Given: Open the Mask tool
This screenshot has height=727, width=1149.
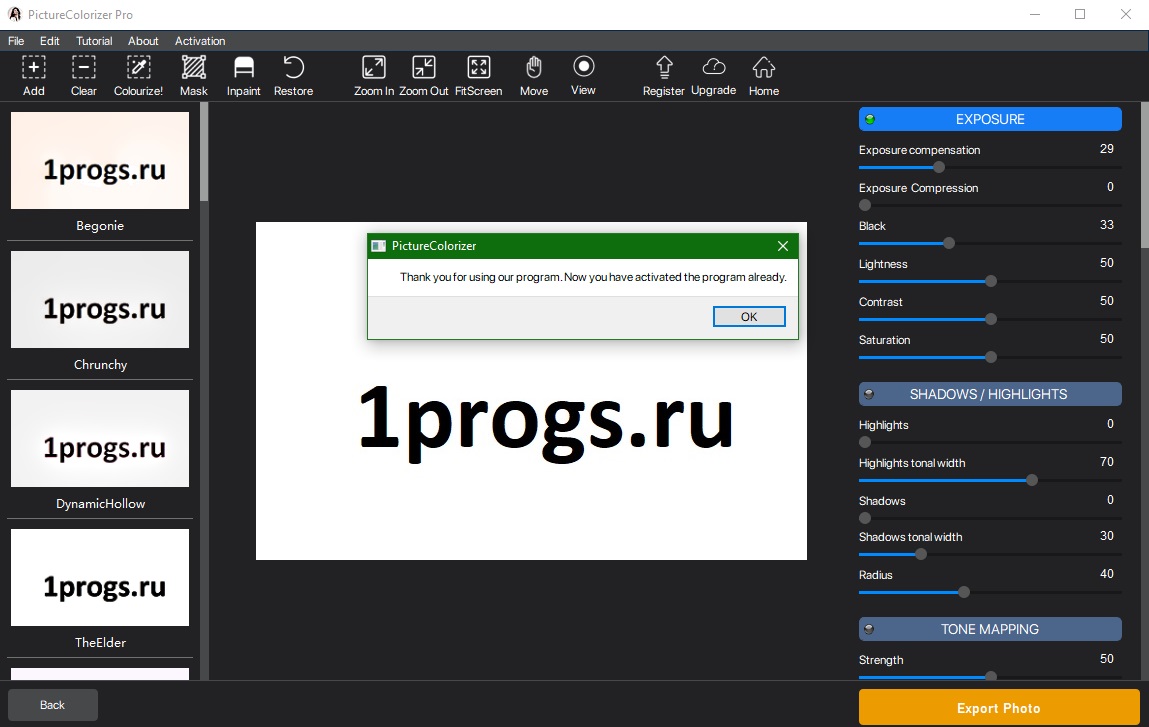Looking at the screenshot, I should click(x=193, y=67).
